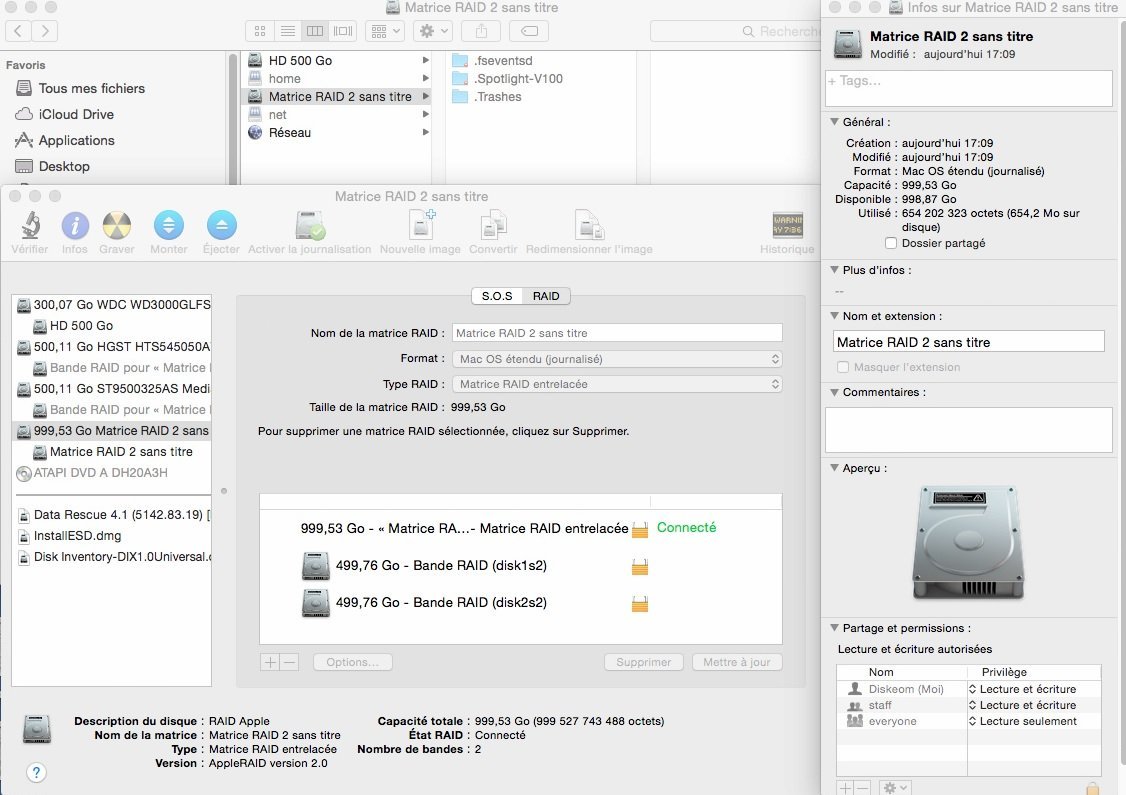The height and width of the screenshot is (795, 1126).
Task: Click the Mettre à jour button
Action: point(737,662)
